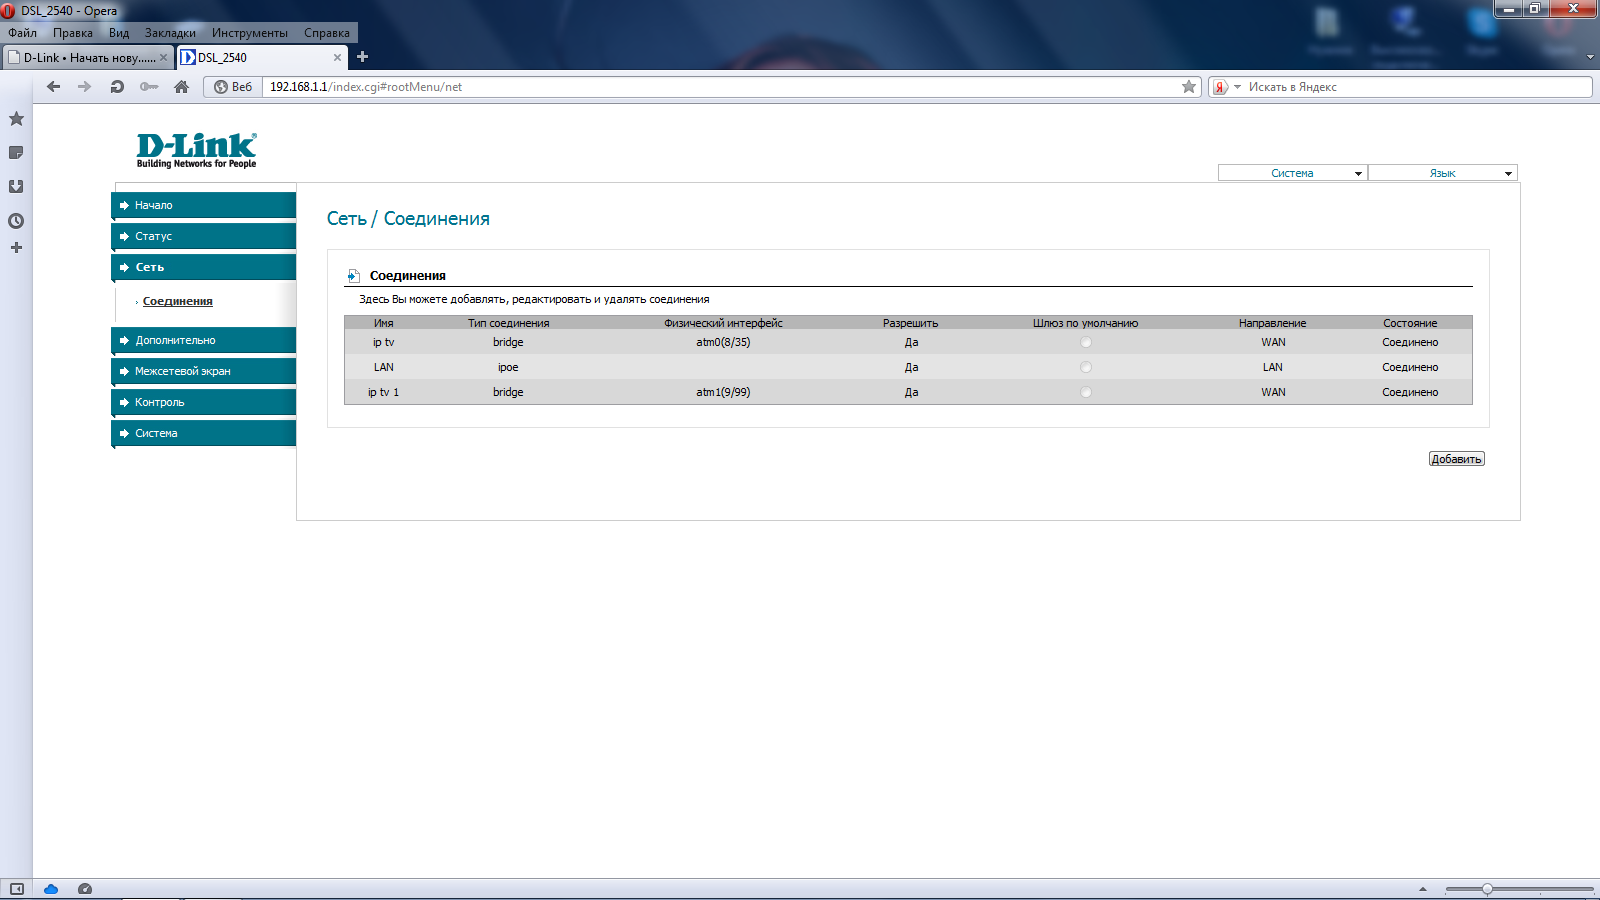Open the Downloads panel in sidebar
Screen dimensions: 1600x900
point(16,187)
